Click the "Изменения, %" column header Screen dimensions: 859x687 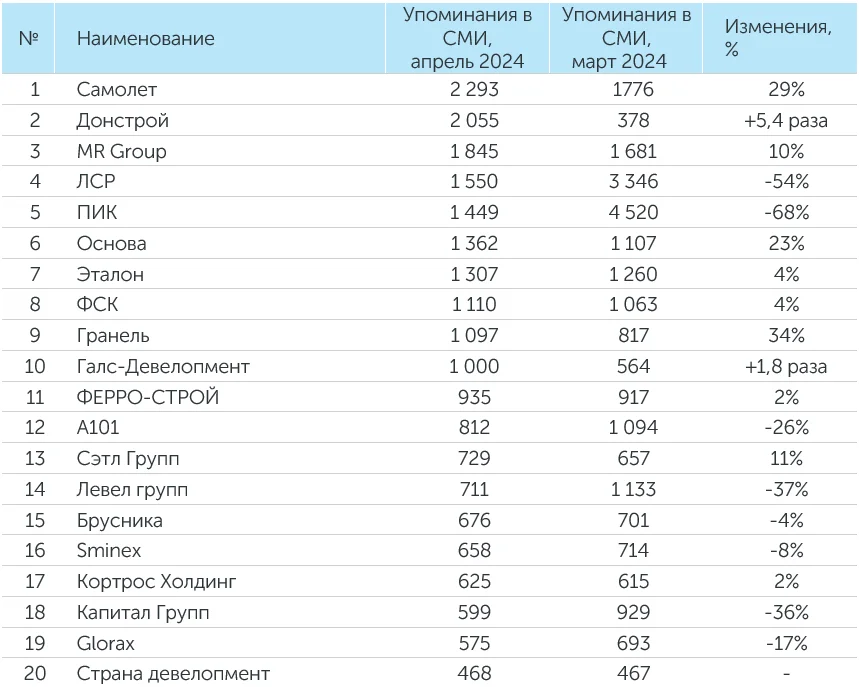click(x=777, y=39)
